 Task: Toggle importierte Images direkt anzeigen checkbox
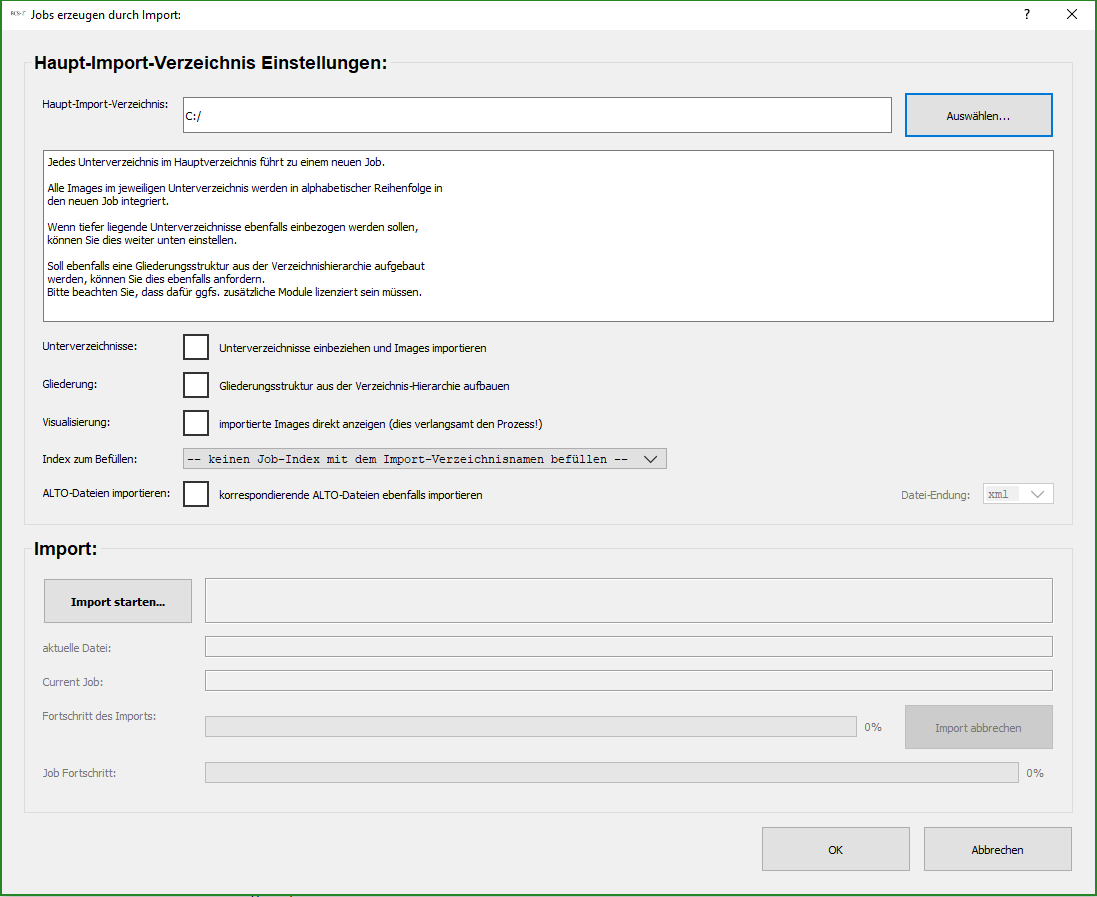196,423
